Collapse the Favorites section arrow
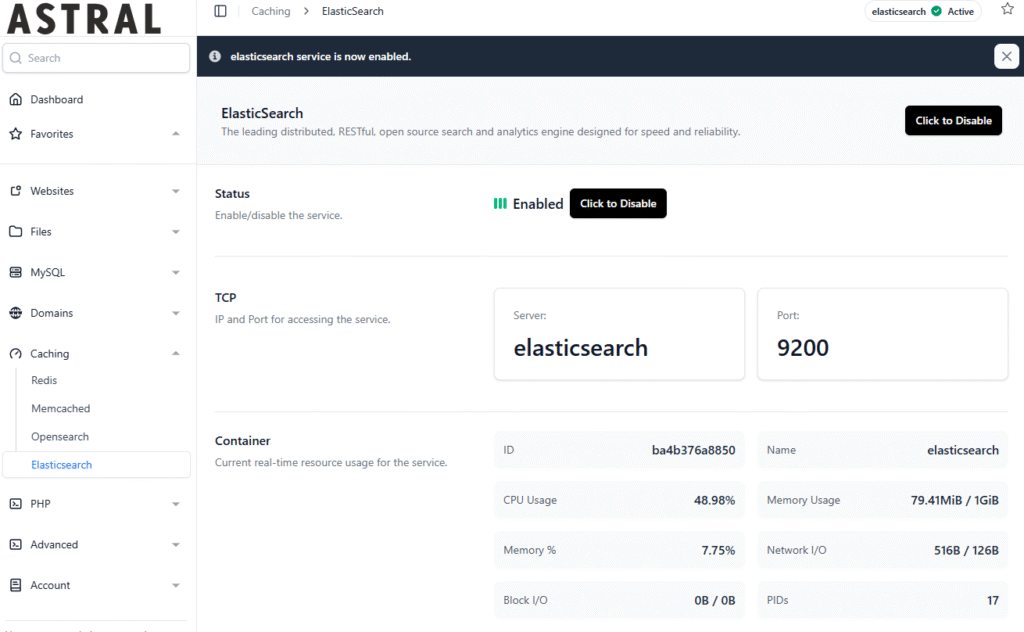The width and height of the screenshot is (1024, 632). click(176, 134)
